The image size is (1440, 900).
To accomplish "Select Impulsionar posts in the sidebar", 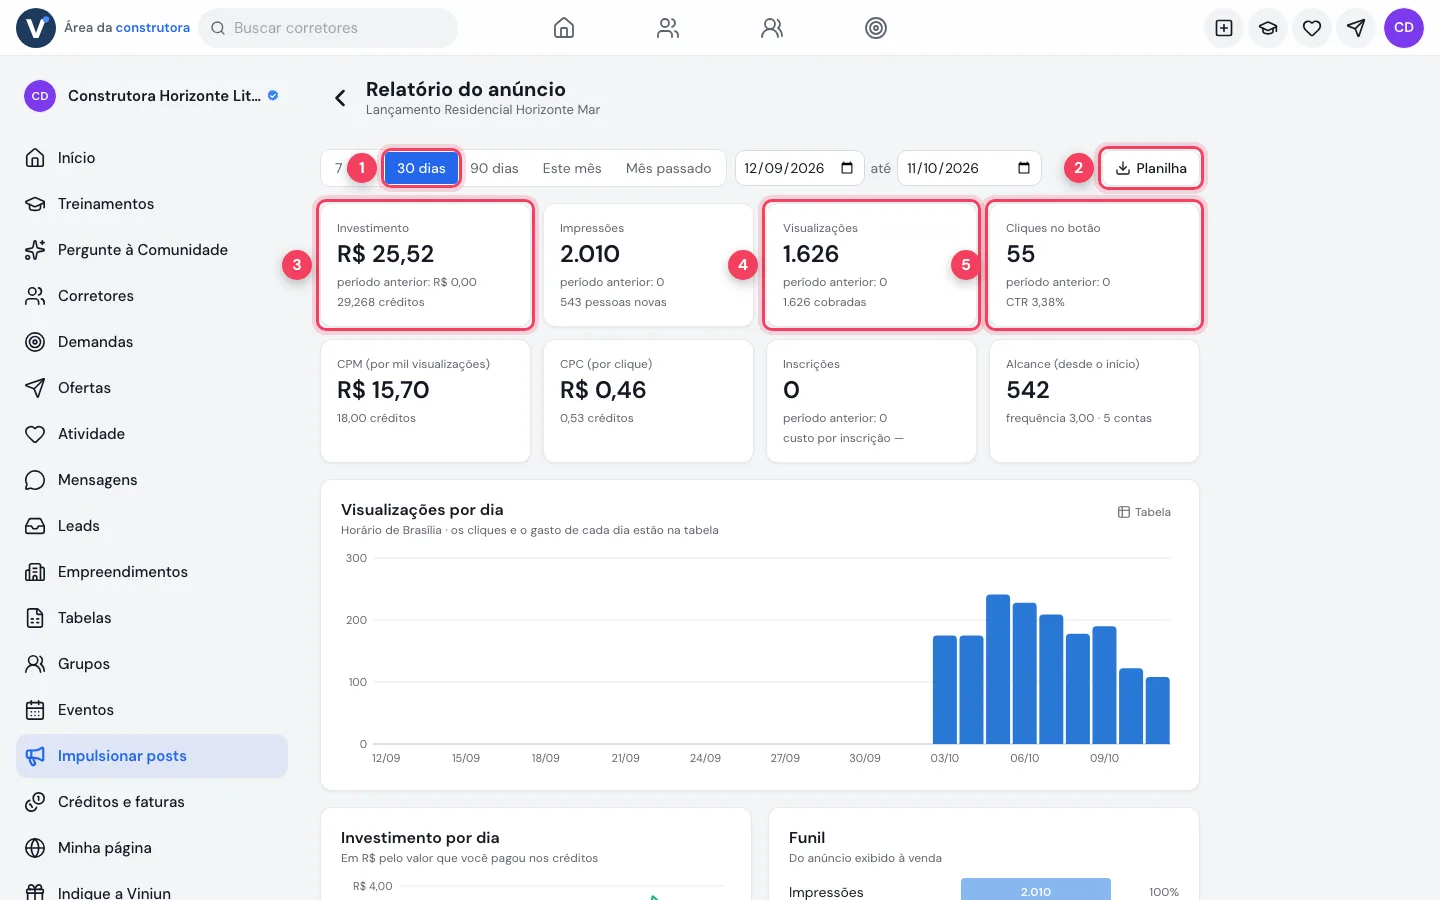I will pos(152,756).
